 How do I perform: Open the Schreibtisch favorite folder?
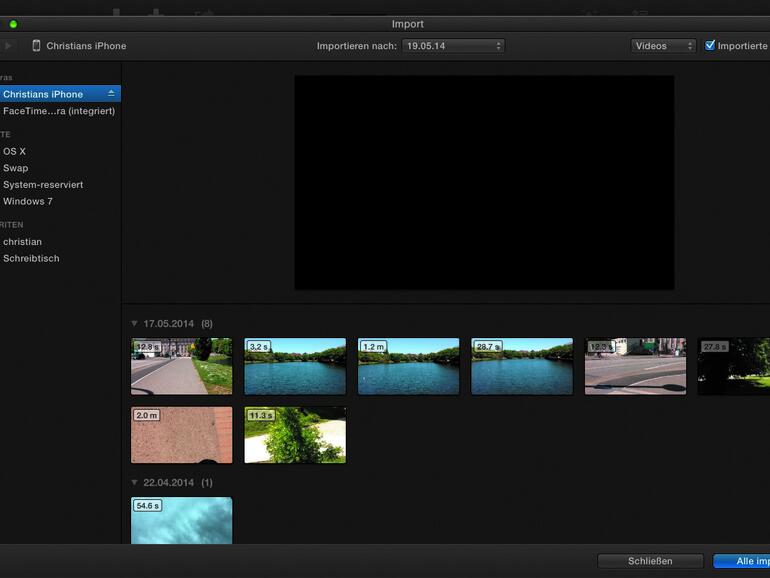coord(31,258)
